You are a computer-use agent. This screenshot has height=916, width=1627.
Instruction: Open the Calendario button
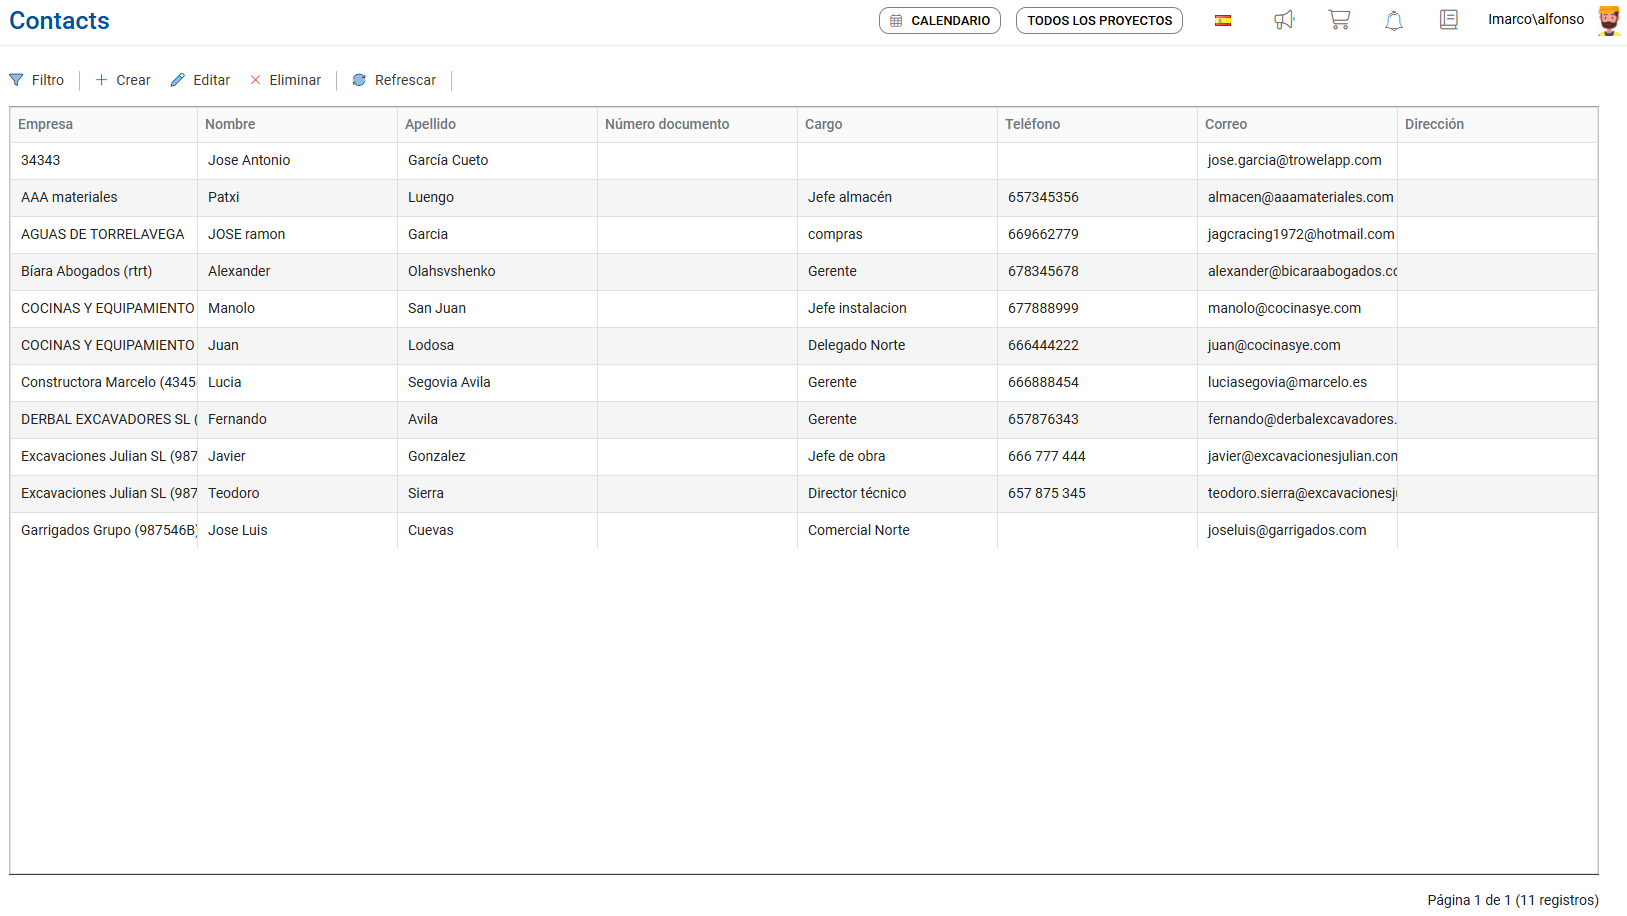[x=939, y=20]
